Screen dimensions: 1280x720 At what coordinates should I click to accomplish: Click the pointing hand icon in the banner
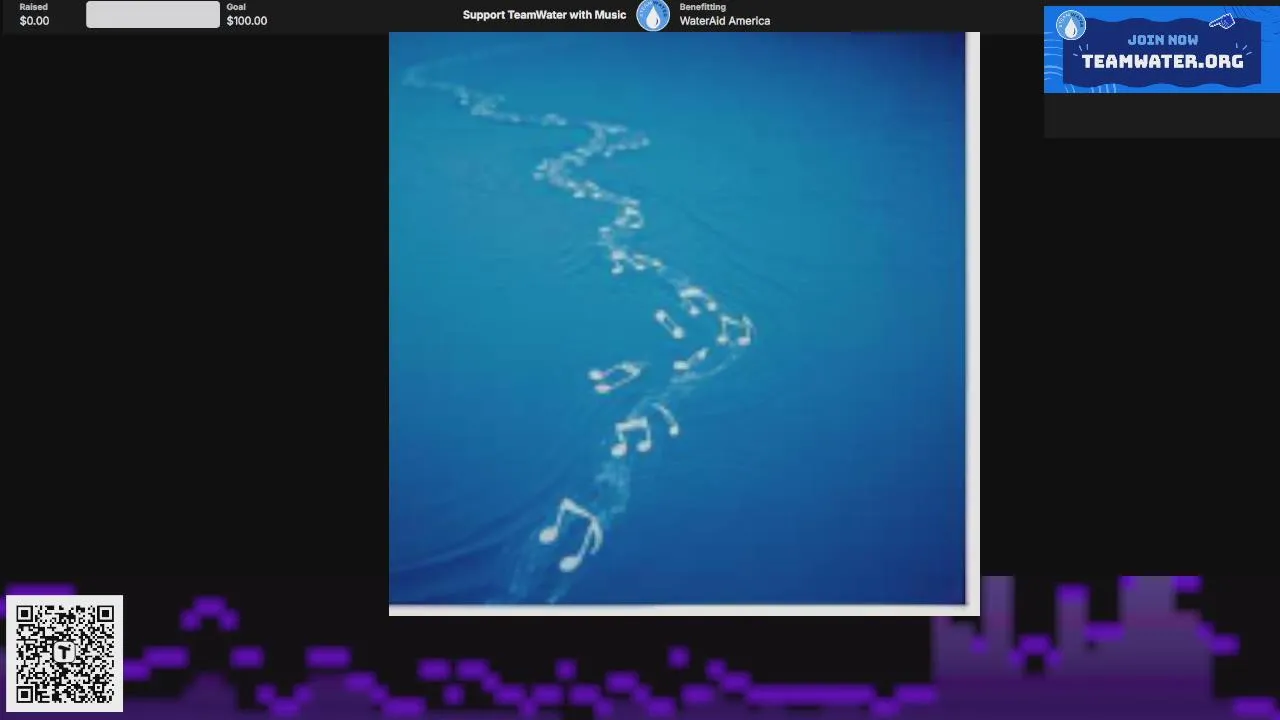pyautogui.click(x=1222, y=22)
